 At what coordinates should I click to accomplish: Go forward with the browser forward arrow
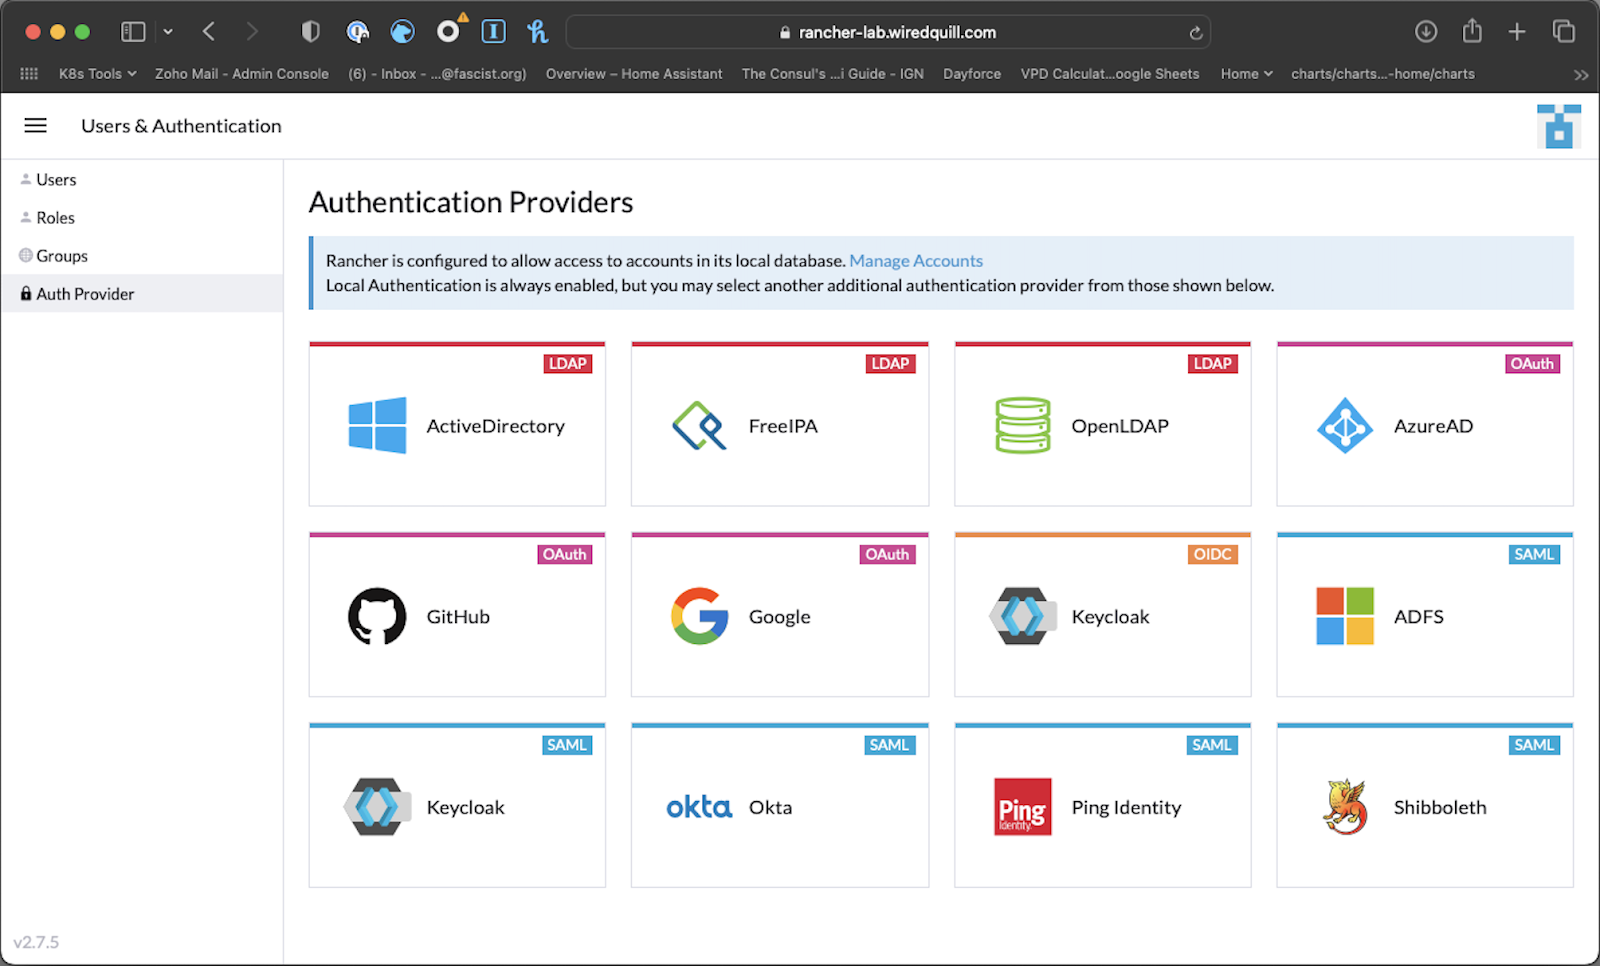(x=252, y=32)
